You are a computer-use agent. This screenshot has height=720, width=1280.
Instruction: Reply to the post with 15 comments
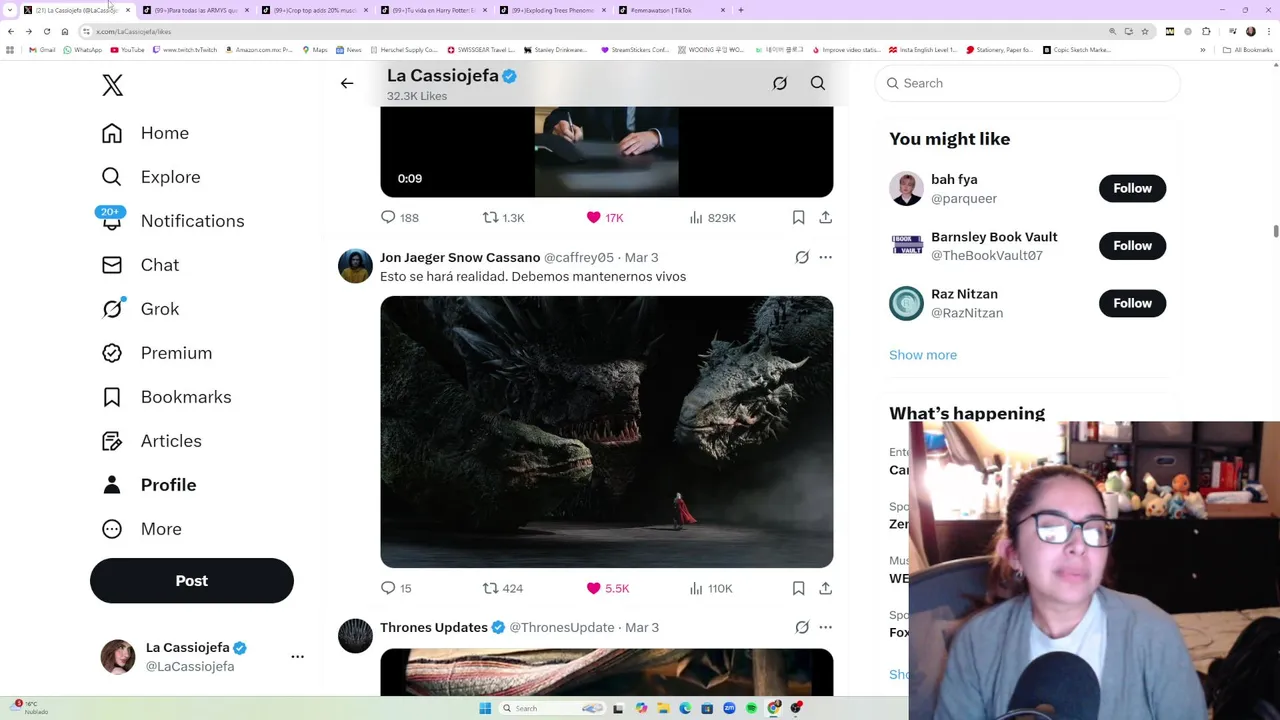point(396,588)
